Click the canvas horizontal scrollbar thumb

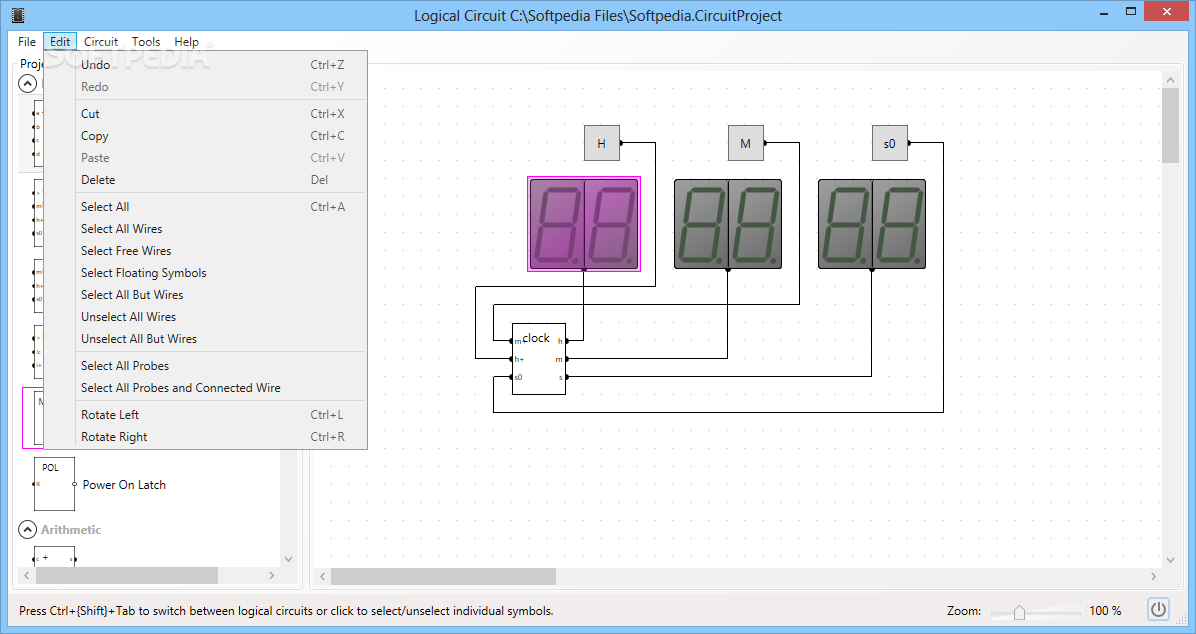443,576
